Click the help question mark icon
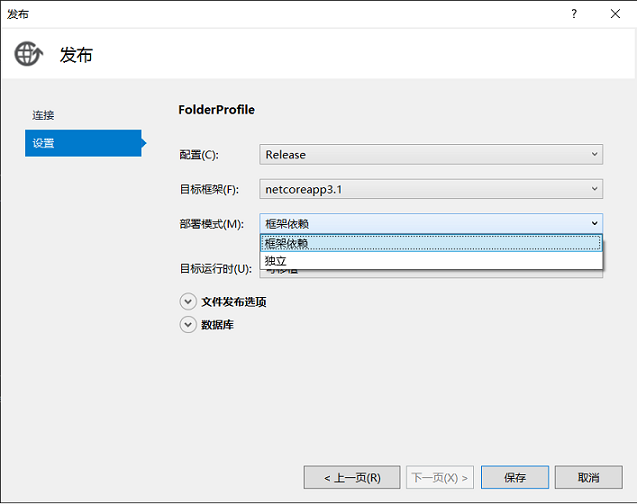 [574, 14]
